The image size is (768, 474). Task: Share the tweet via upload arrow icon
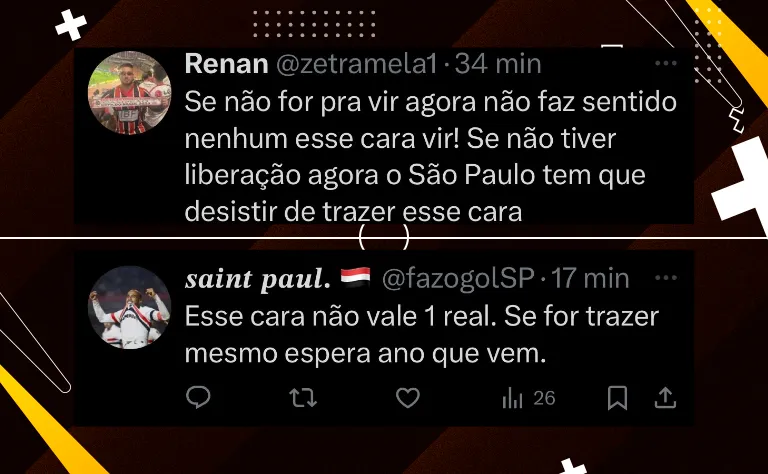665,398
